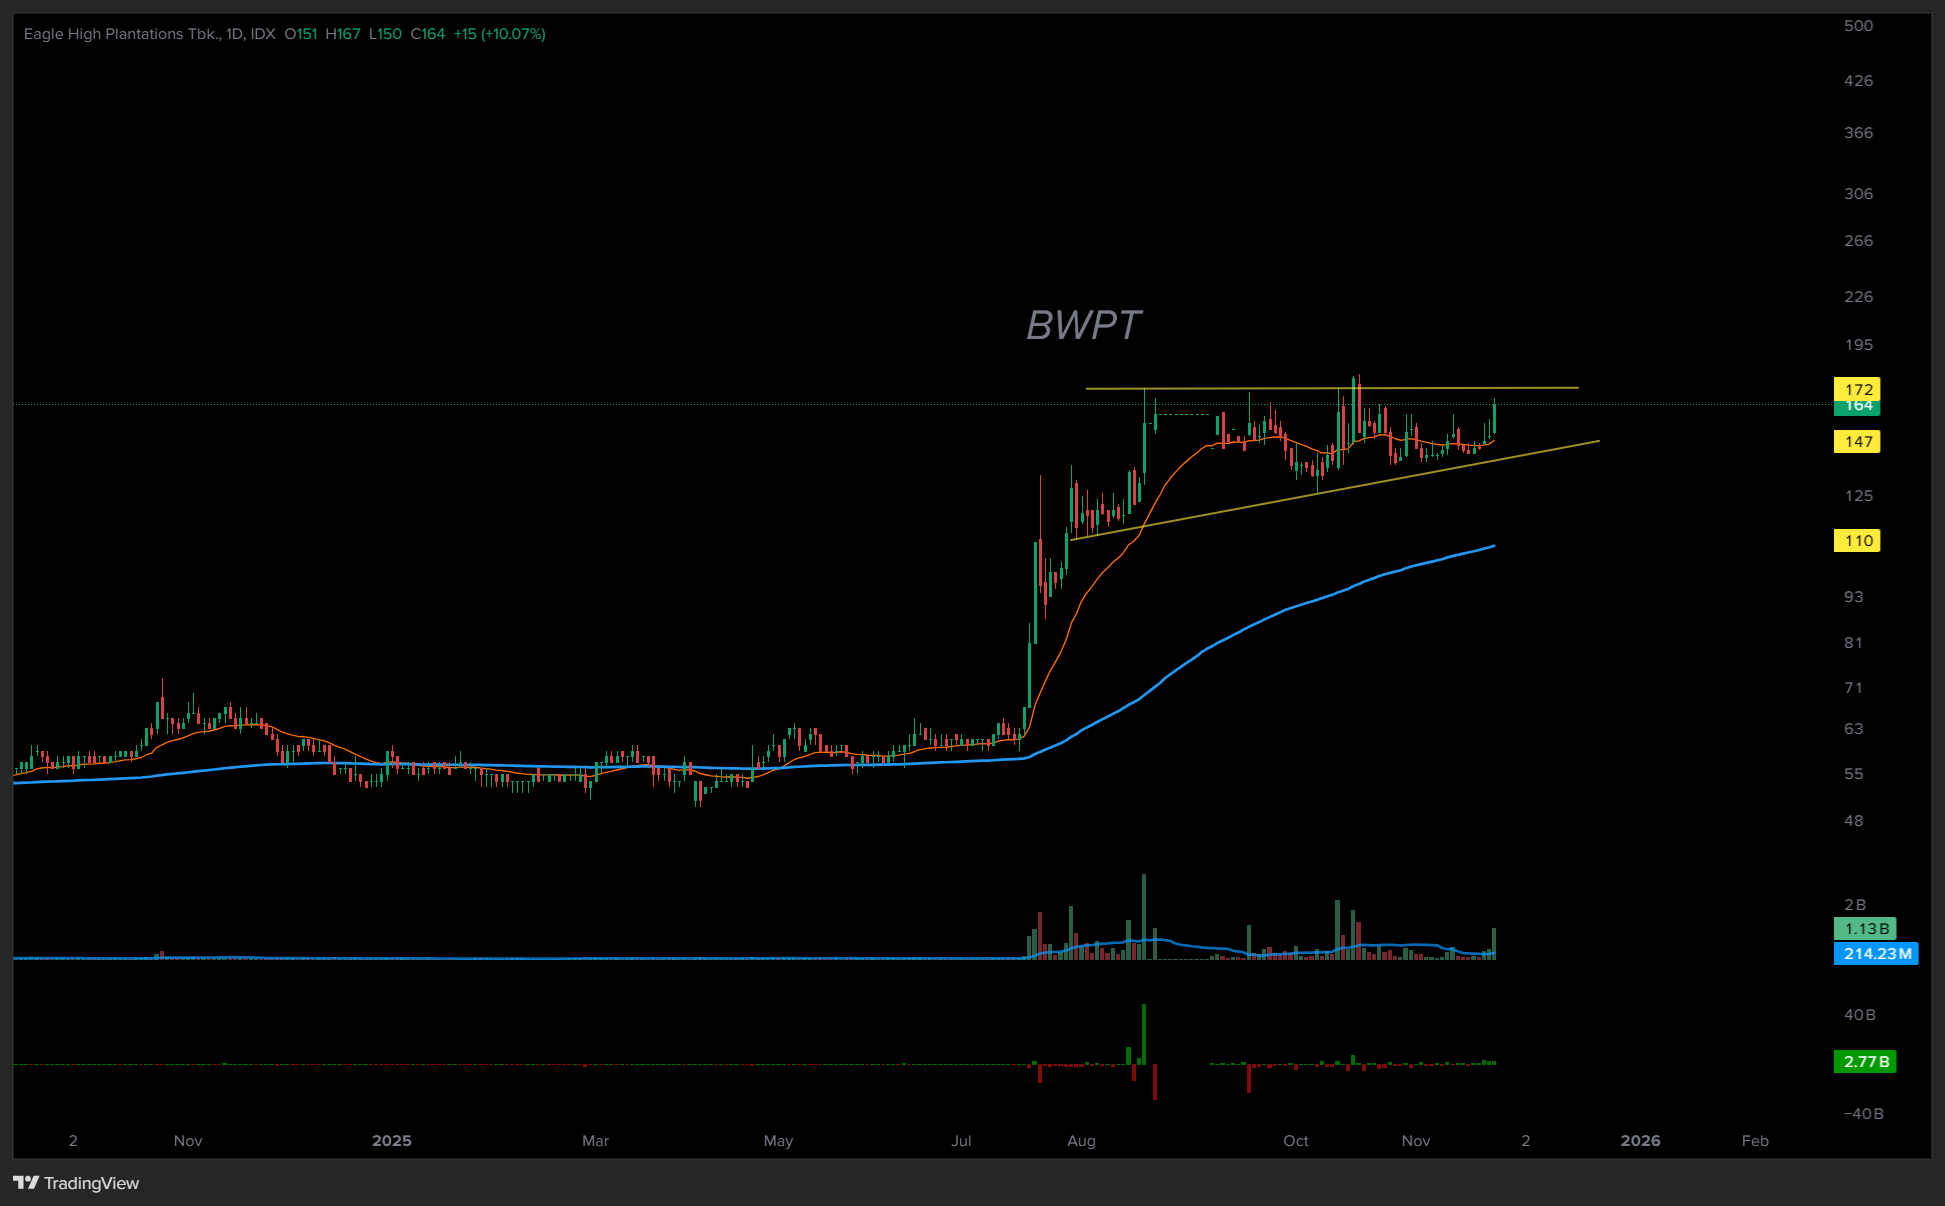1945x1206 pixels.
Task: Click the 2025 label on time axis
Action: pyautogui.click(x=391, y=1141)
